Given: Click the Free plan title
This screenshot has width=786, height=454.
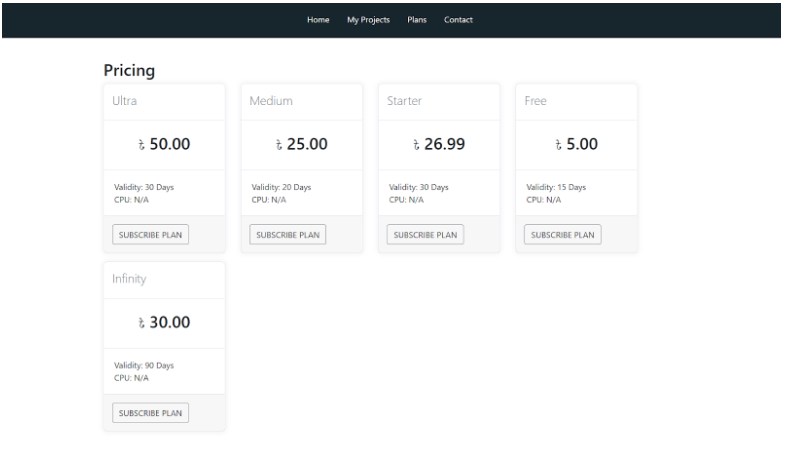Looking at the screenshot, I should coord(535,101).
